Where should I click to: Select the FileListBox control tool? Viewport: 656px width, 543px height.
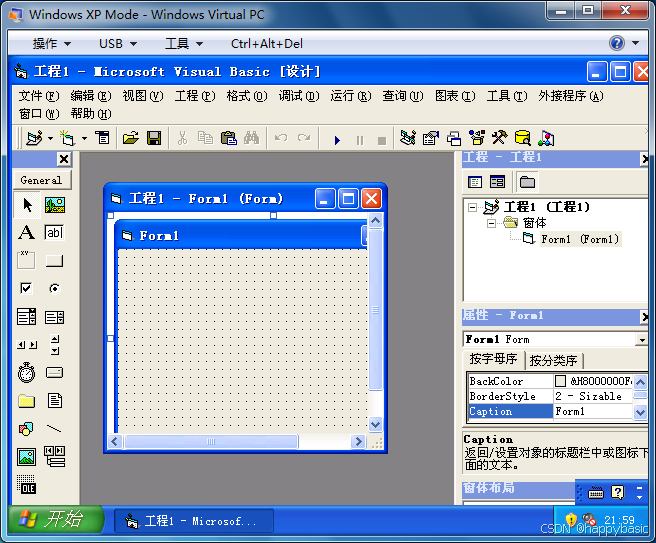pos(54,401)
